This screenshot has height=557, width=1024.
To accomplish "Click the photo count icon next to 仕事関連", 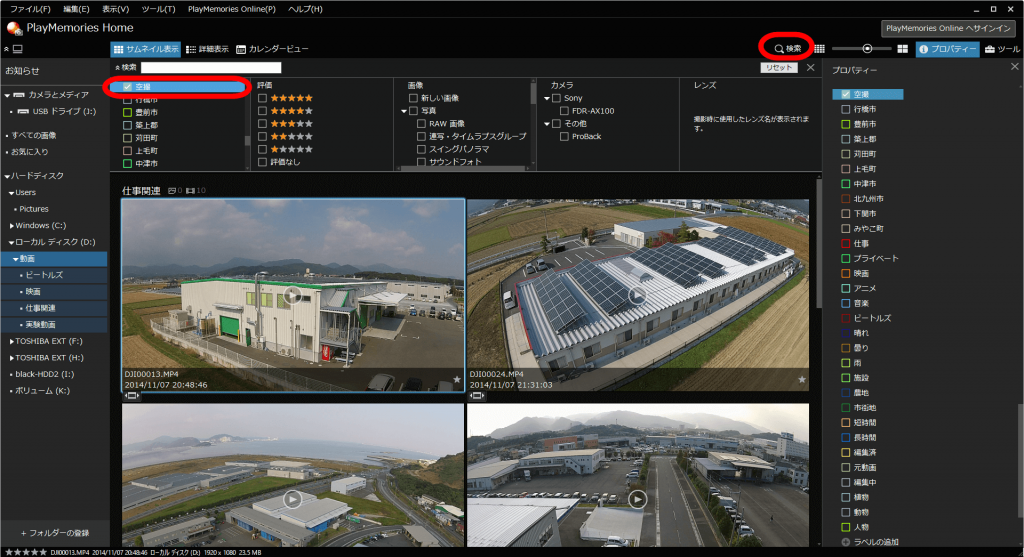I will coord(172,191).
